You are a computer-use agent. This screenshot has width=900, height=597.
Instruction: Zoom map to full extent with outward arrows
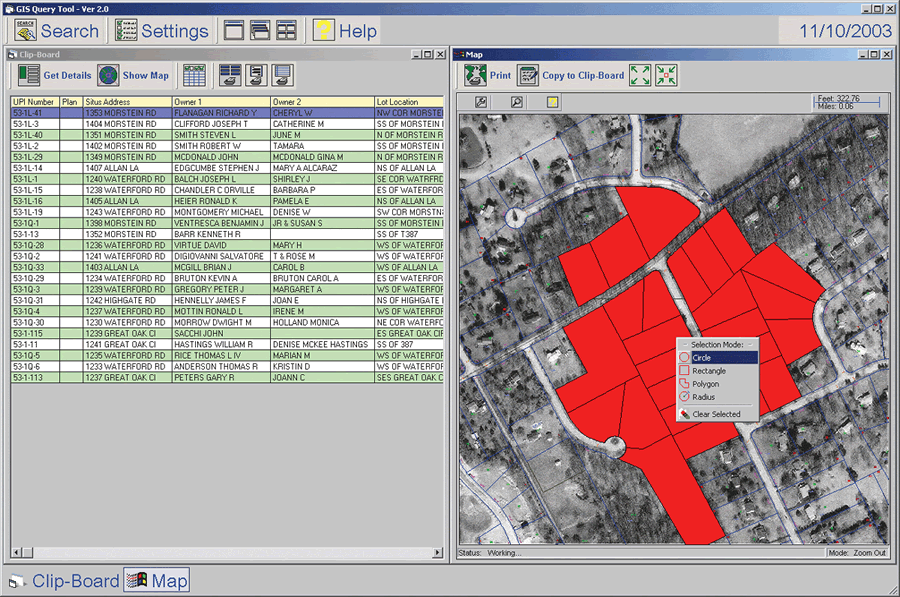point(640,75)
